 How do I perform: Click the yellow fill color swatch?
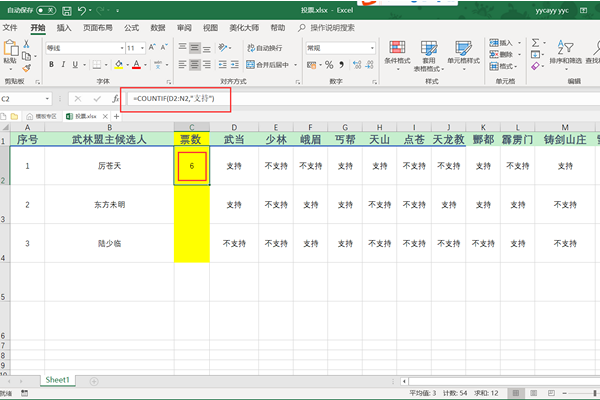[x=119, y=64]
